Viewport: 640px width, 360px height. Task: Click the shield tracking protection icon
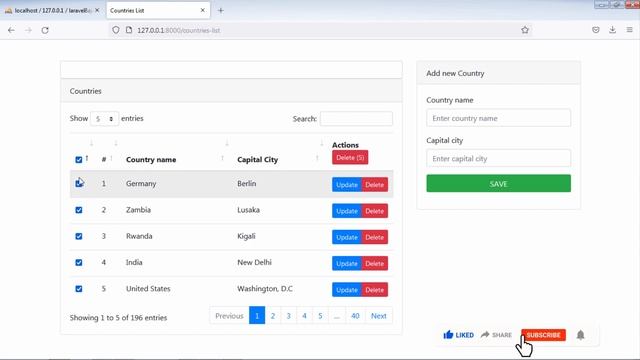pos(116,30)
